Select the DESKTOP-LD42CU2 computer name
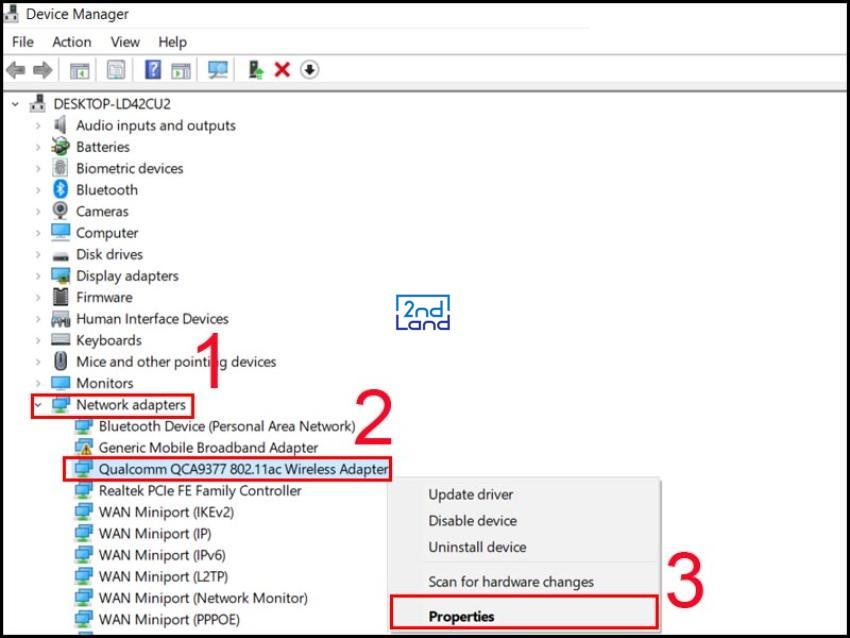 (112, 104)
